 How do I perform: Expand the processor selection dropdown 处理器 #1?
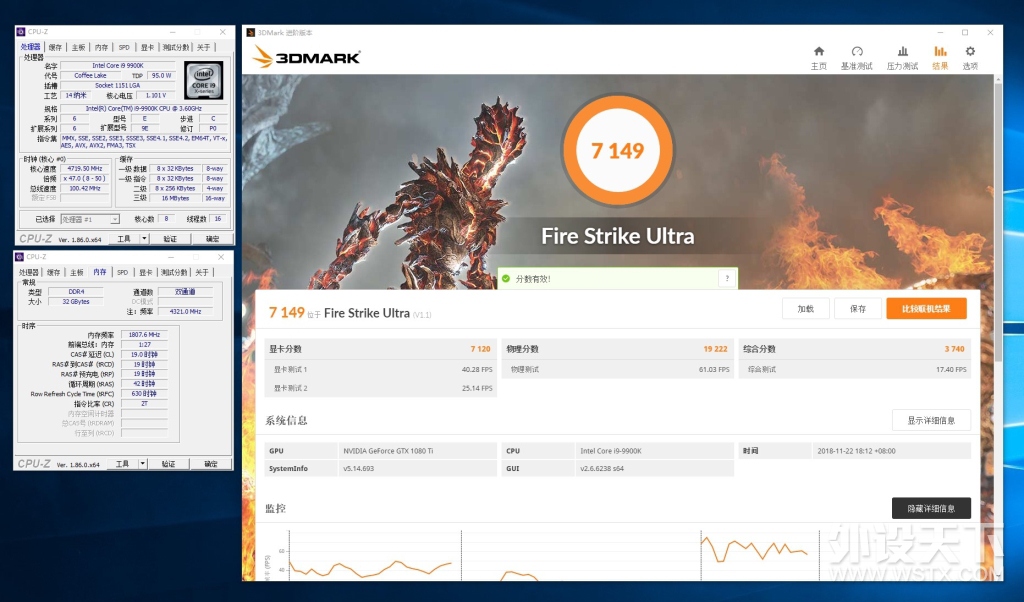90,219
